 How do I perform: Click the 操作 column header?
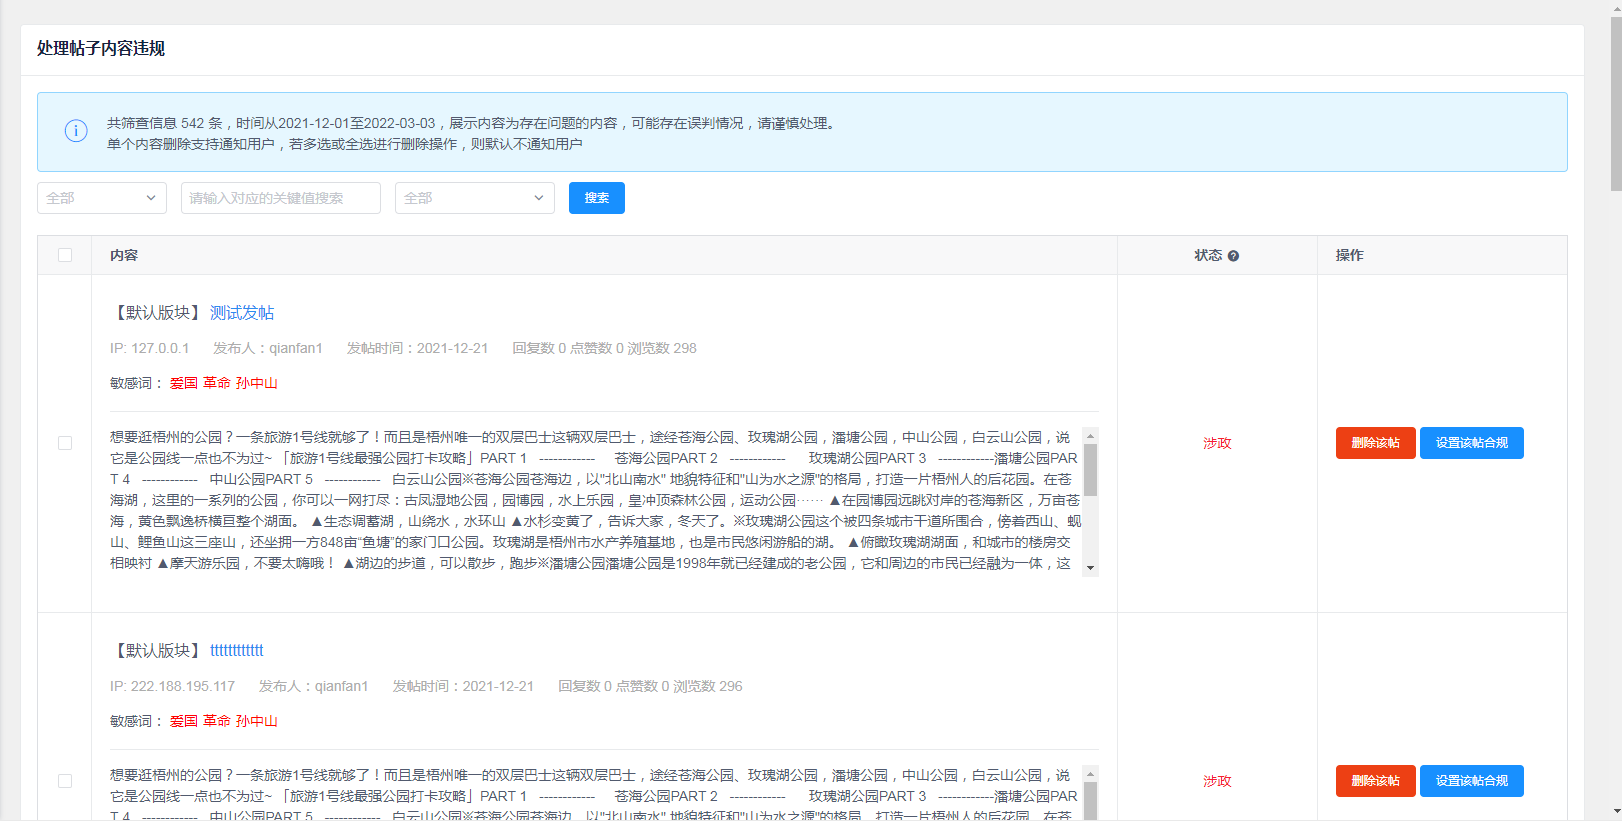[x=1349, y=255]
